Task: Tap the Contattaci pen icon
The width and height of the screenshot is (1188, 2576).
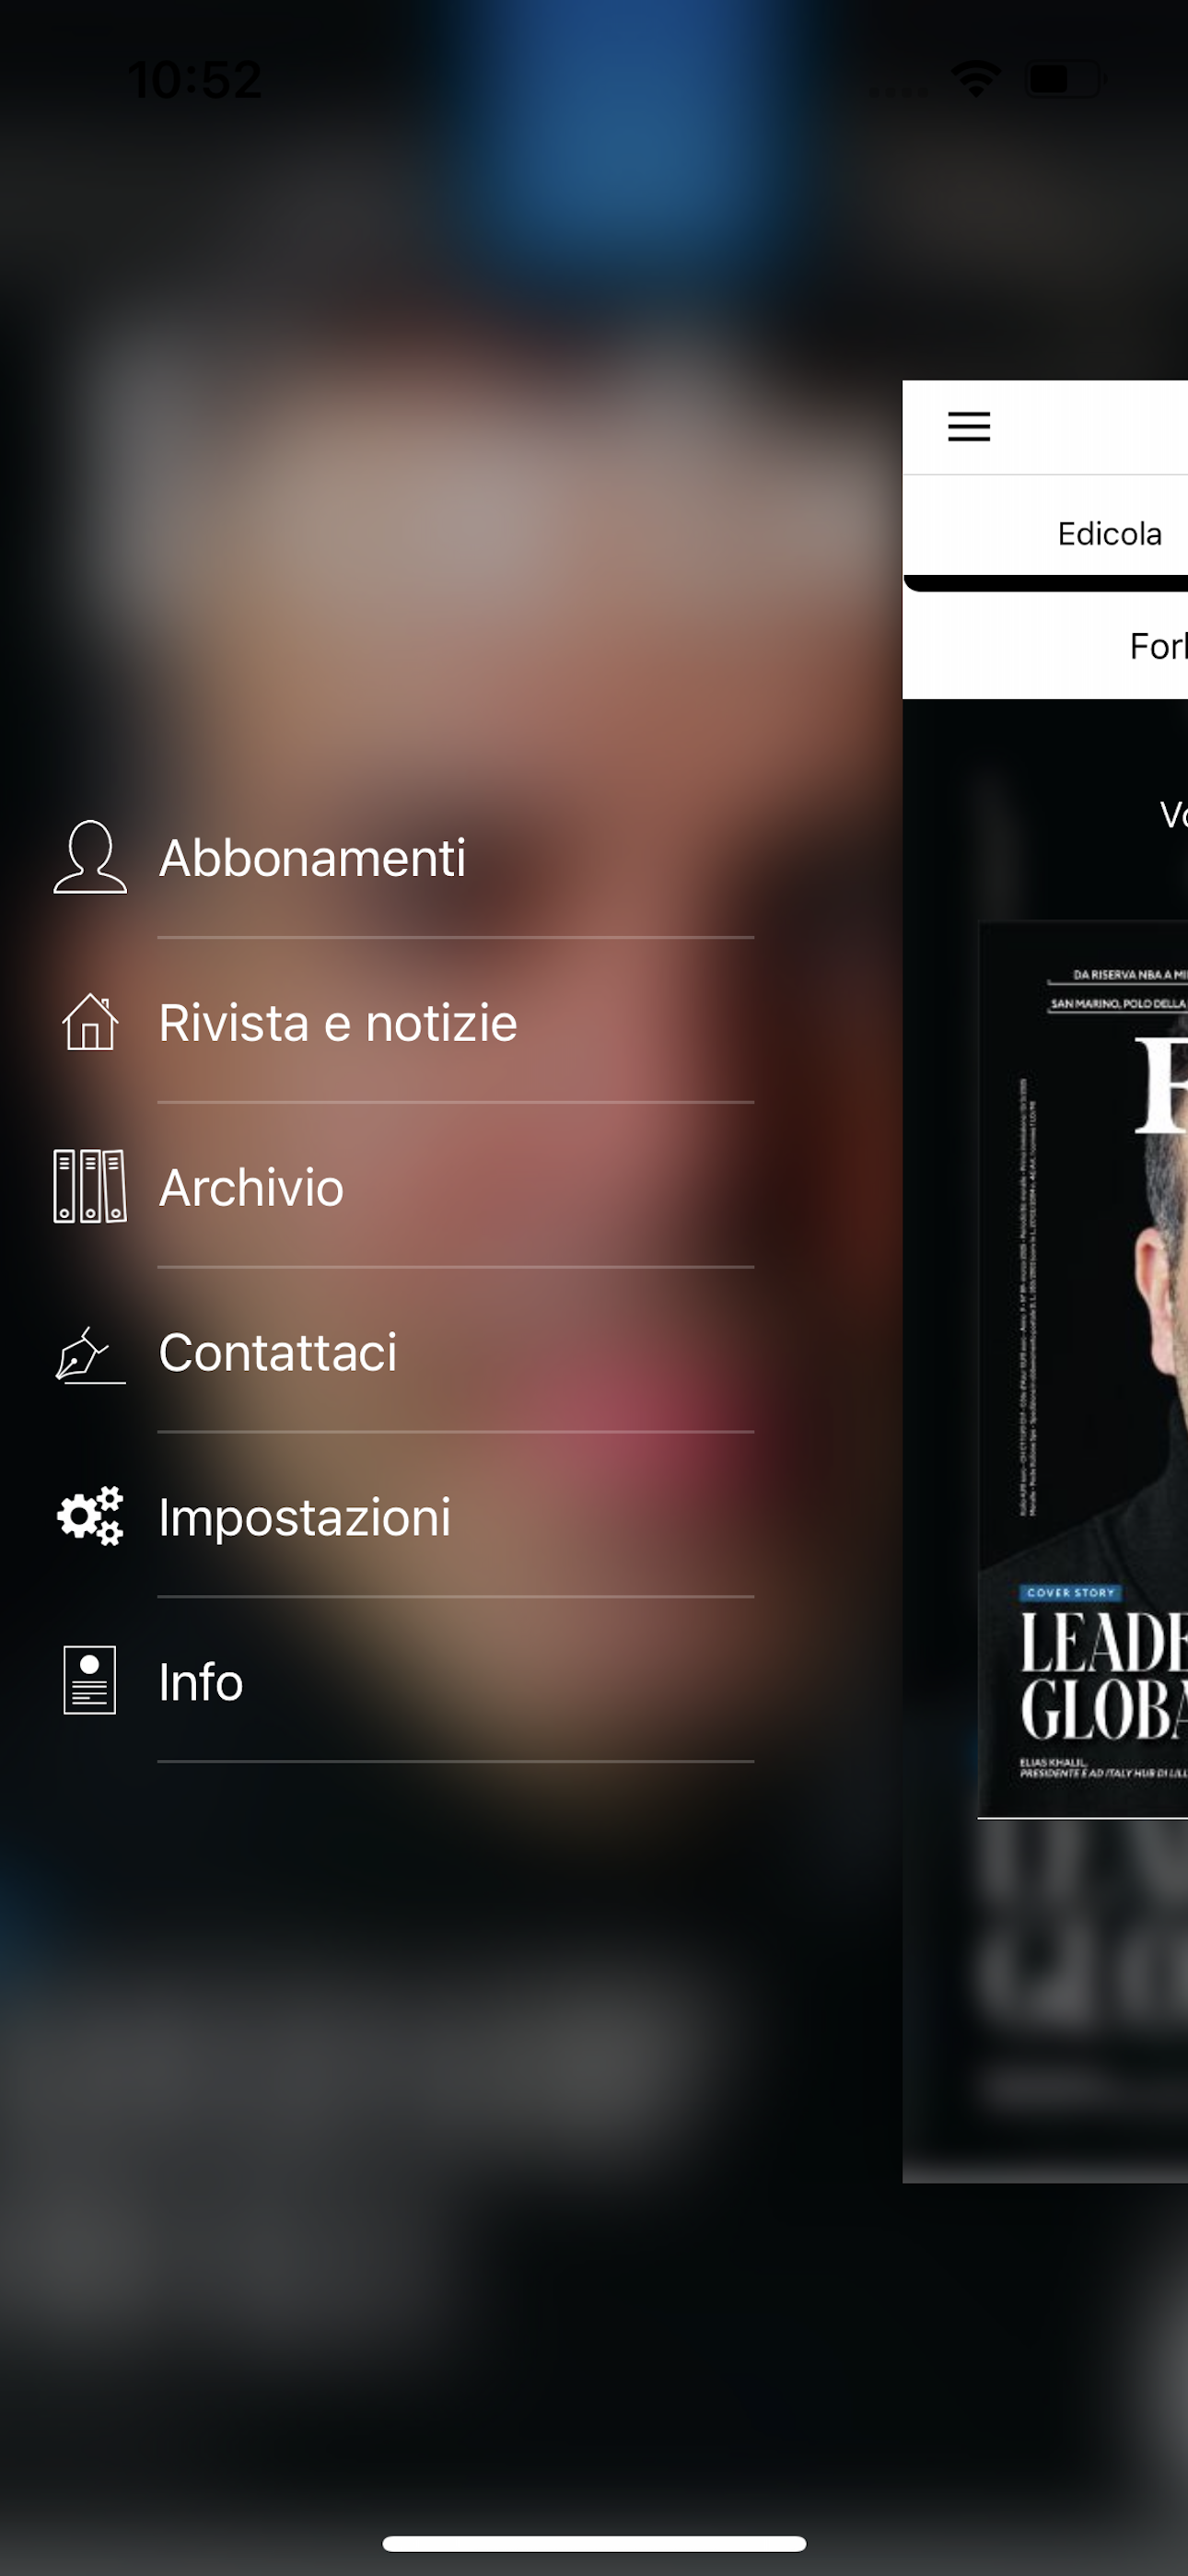Action: (90, 1355)
